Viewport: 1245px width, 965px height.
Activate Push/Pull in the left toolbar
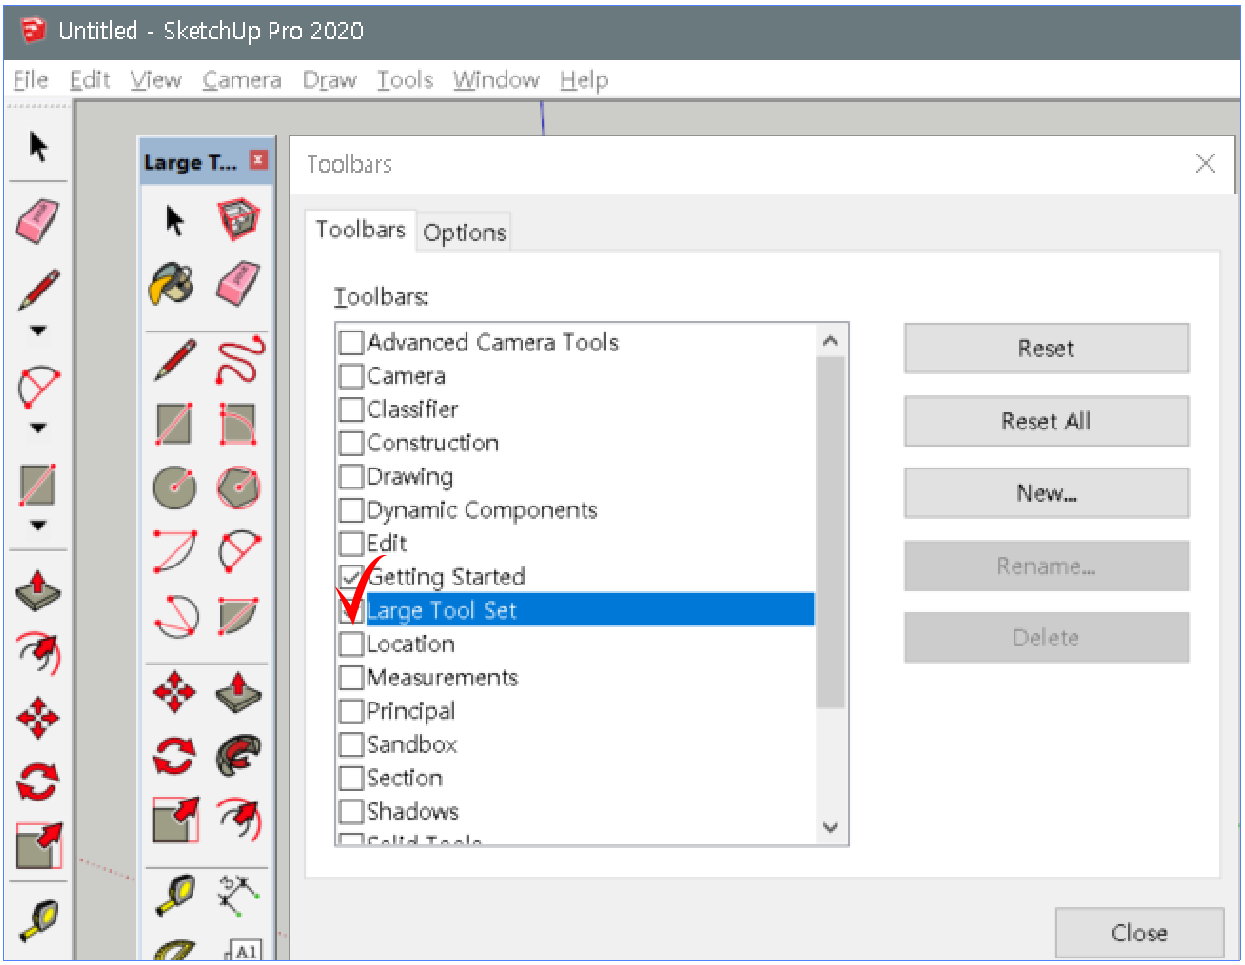click(x=38, y=591)
